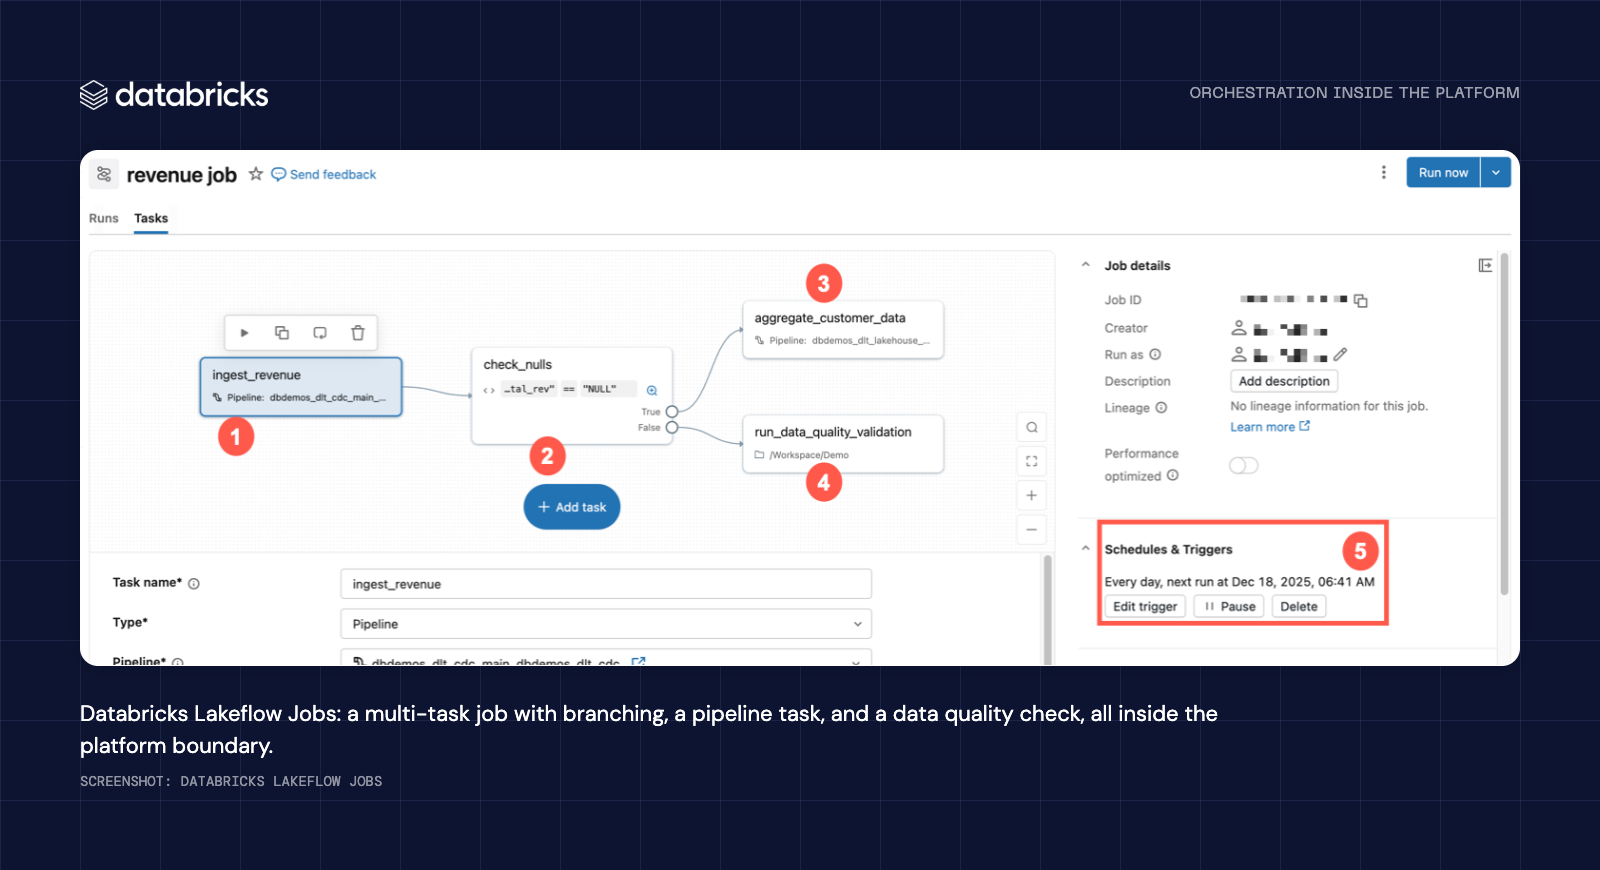Click the "No lineage information for this job." text
Image resolution: width=1600 pixels, height=870 pixels.
point(1329,406)
